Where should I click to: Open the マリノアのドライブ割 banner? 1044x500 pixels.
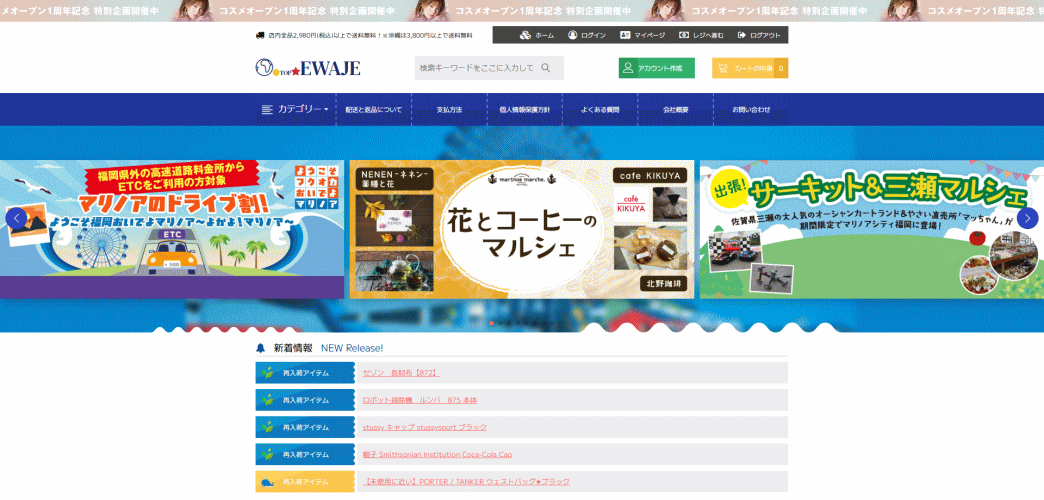coord(172,229)
